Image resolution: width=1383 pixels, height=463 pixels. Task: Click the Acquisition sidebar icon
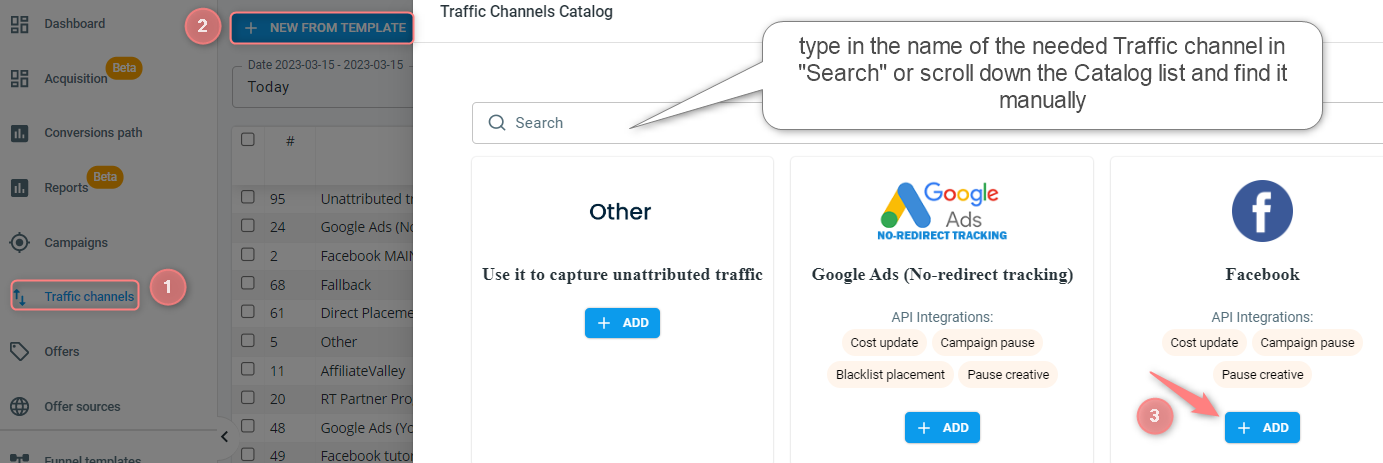point(19,79)
